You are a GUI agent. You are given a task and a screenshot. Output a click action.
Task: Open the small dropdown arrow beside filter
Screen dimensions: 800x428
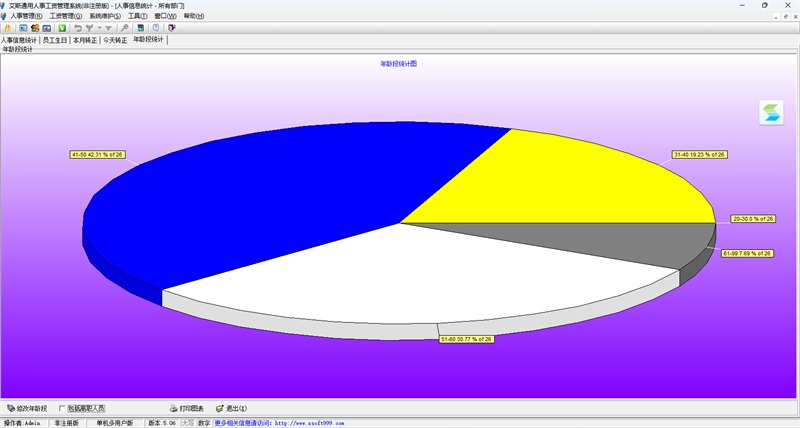pos(99,28)
